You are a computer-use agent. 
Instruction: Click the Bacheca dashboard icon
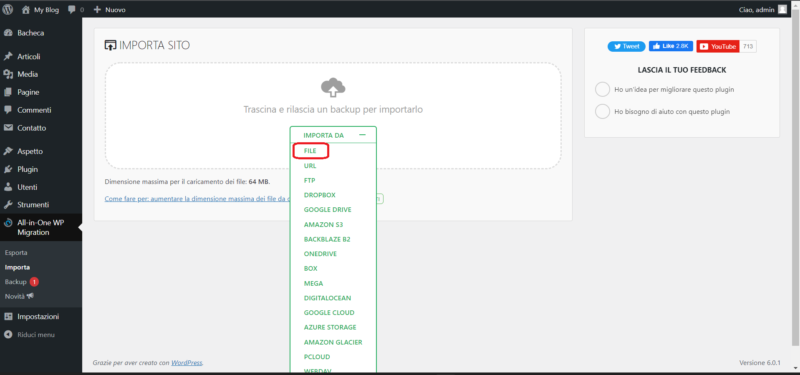8,33
